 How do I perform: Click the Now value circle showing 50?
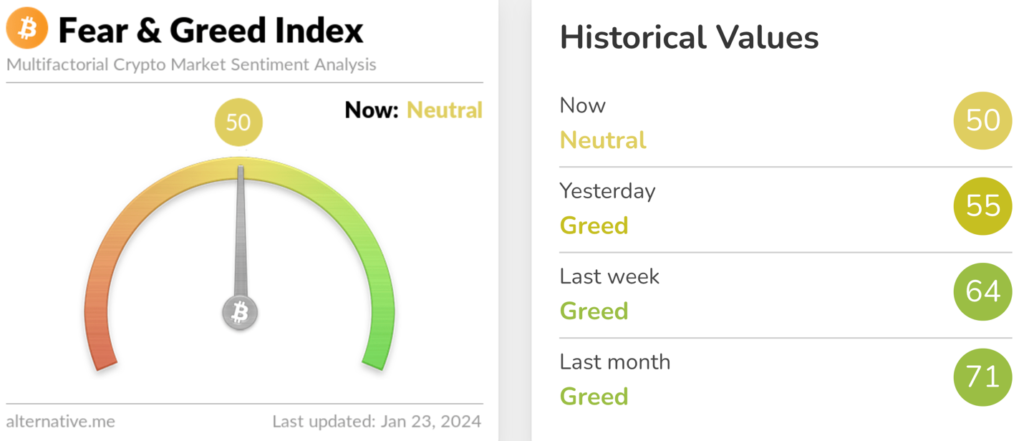click(x=983, y=121)
